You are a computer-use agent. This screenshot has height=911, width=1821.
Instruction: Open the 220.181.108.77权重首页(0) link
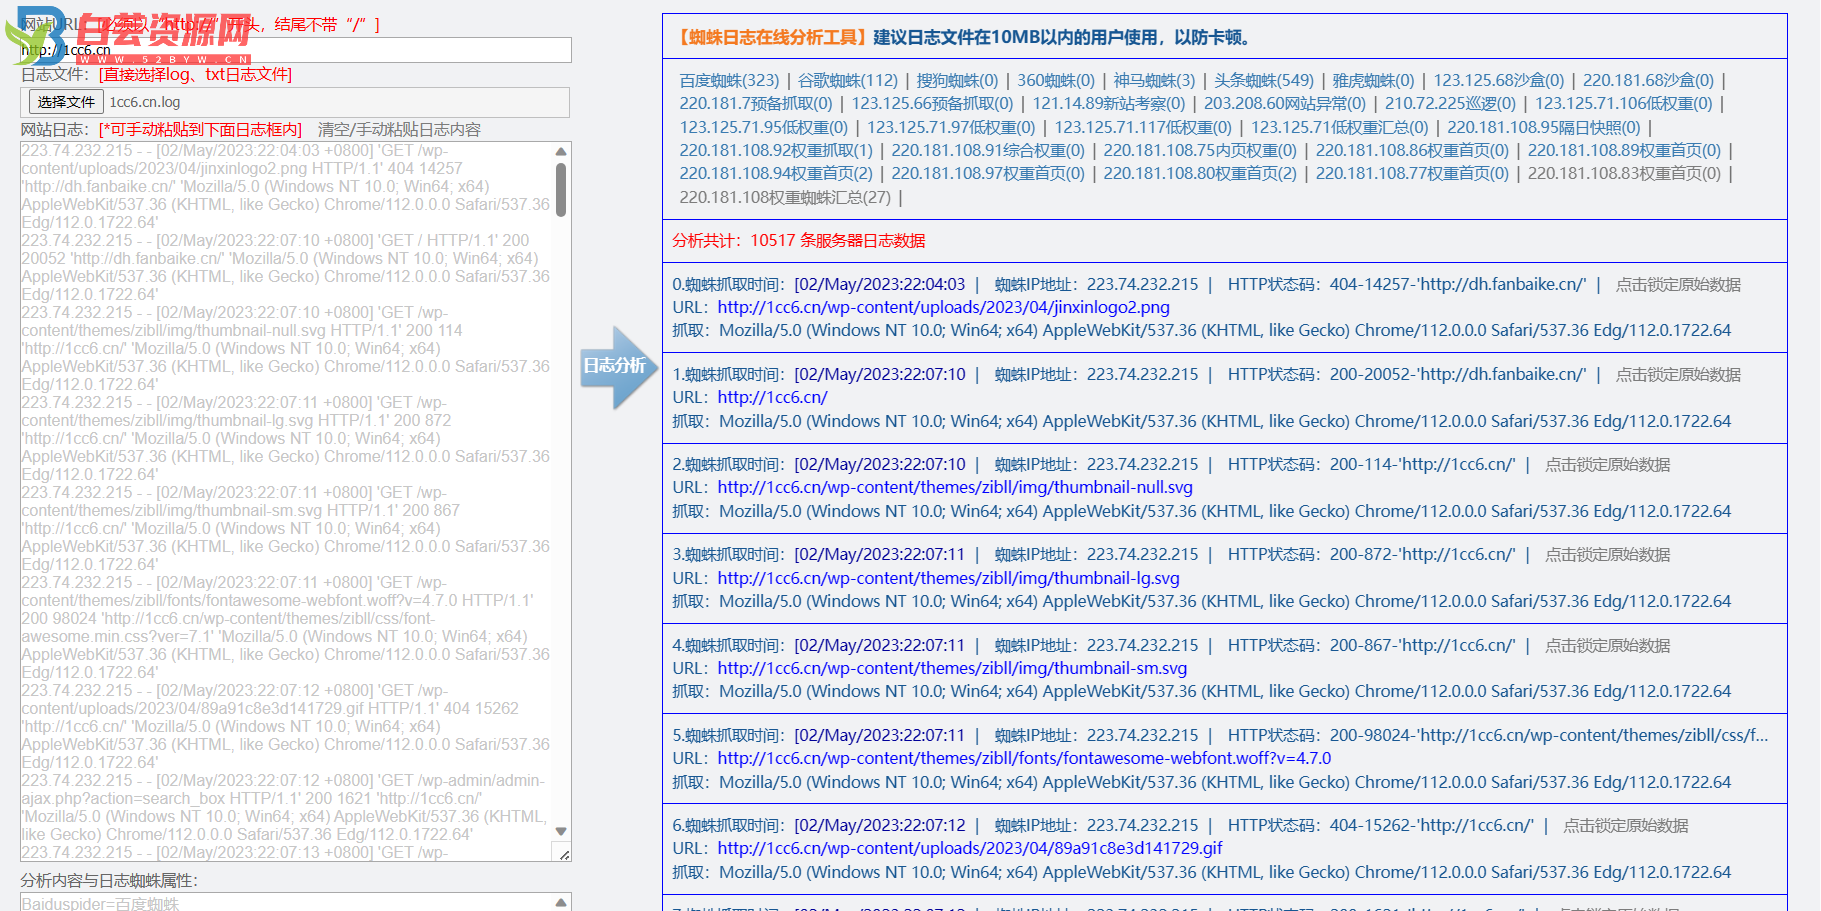coord(1412,173)
